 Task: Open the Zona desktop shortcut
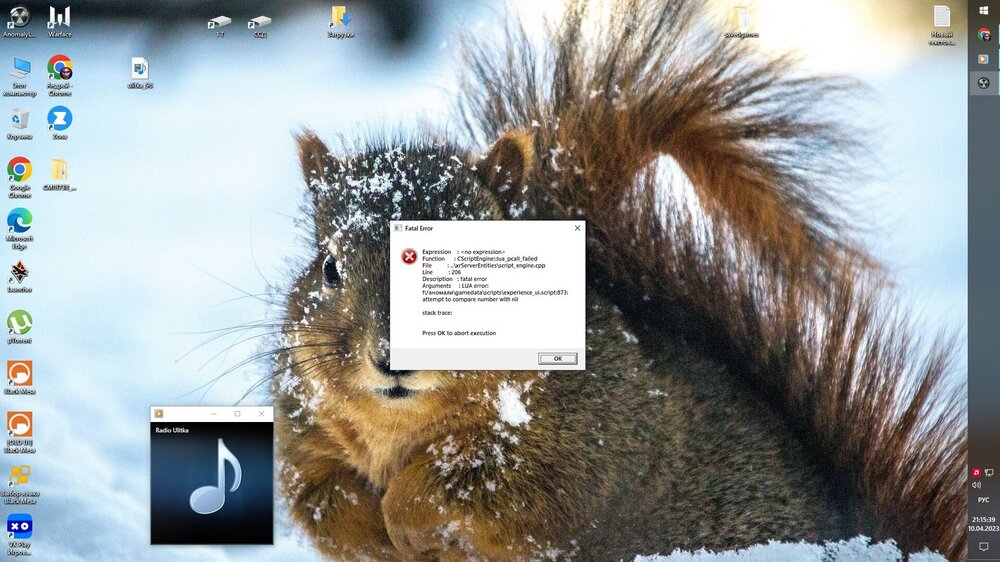[59, 118]
